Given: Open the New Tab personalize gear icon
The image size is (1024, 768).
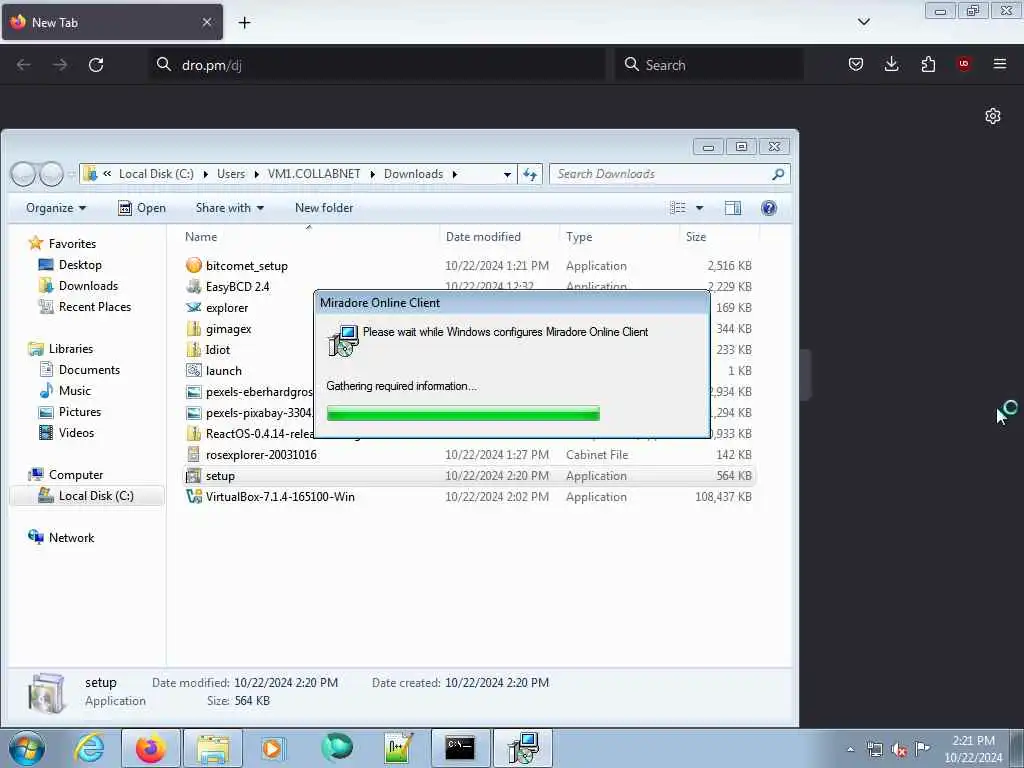Looking at the screenshot, I should (993, 116).
